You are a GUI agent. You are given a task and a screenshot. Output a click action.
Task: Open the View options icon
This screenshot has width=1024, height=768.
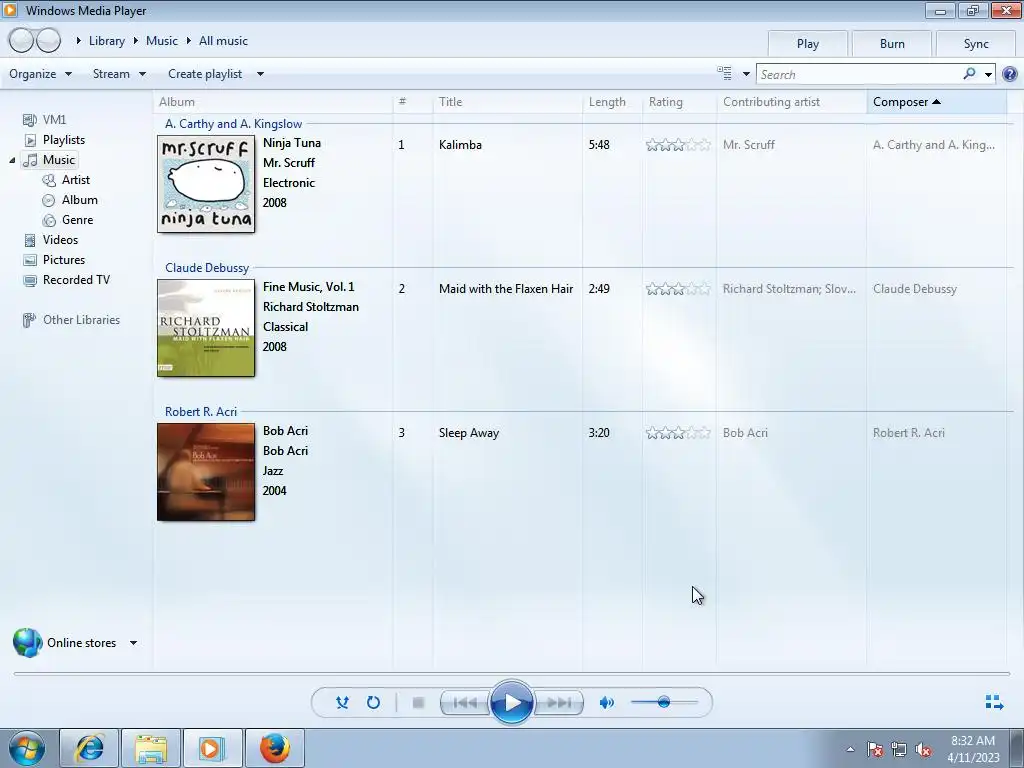click(x=724, y=73)
